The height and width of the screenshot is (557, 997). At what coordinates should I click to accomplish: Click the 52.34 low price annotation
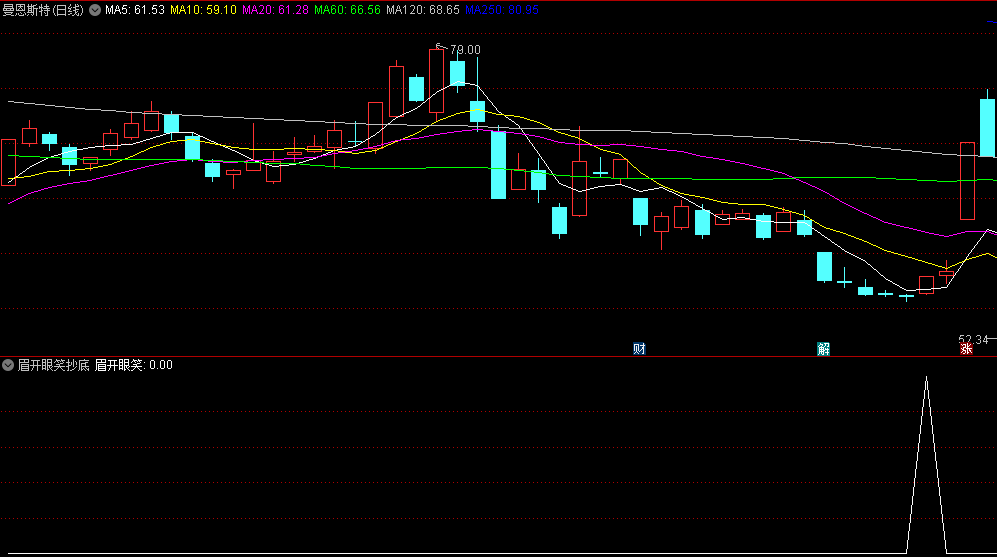pos(975,340)
